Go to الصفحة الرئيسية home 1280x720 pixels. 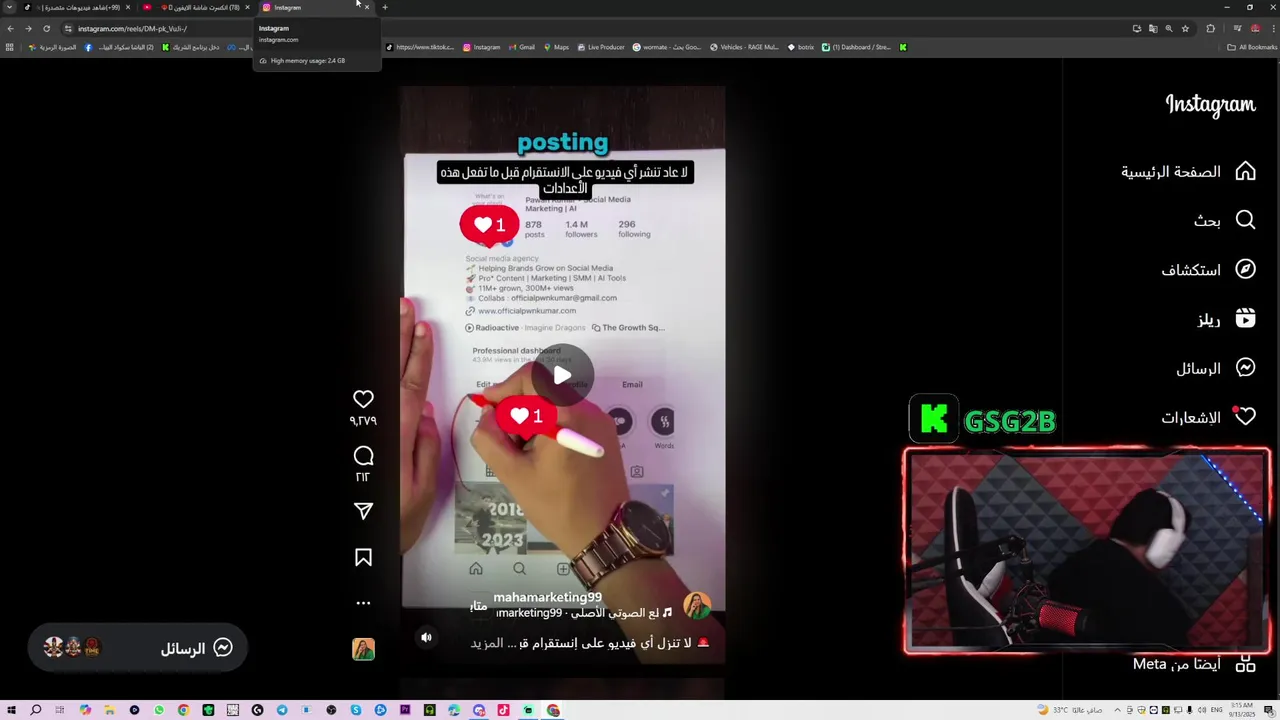pos(1189,171)
